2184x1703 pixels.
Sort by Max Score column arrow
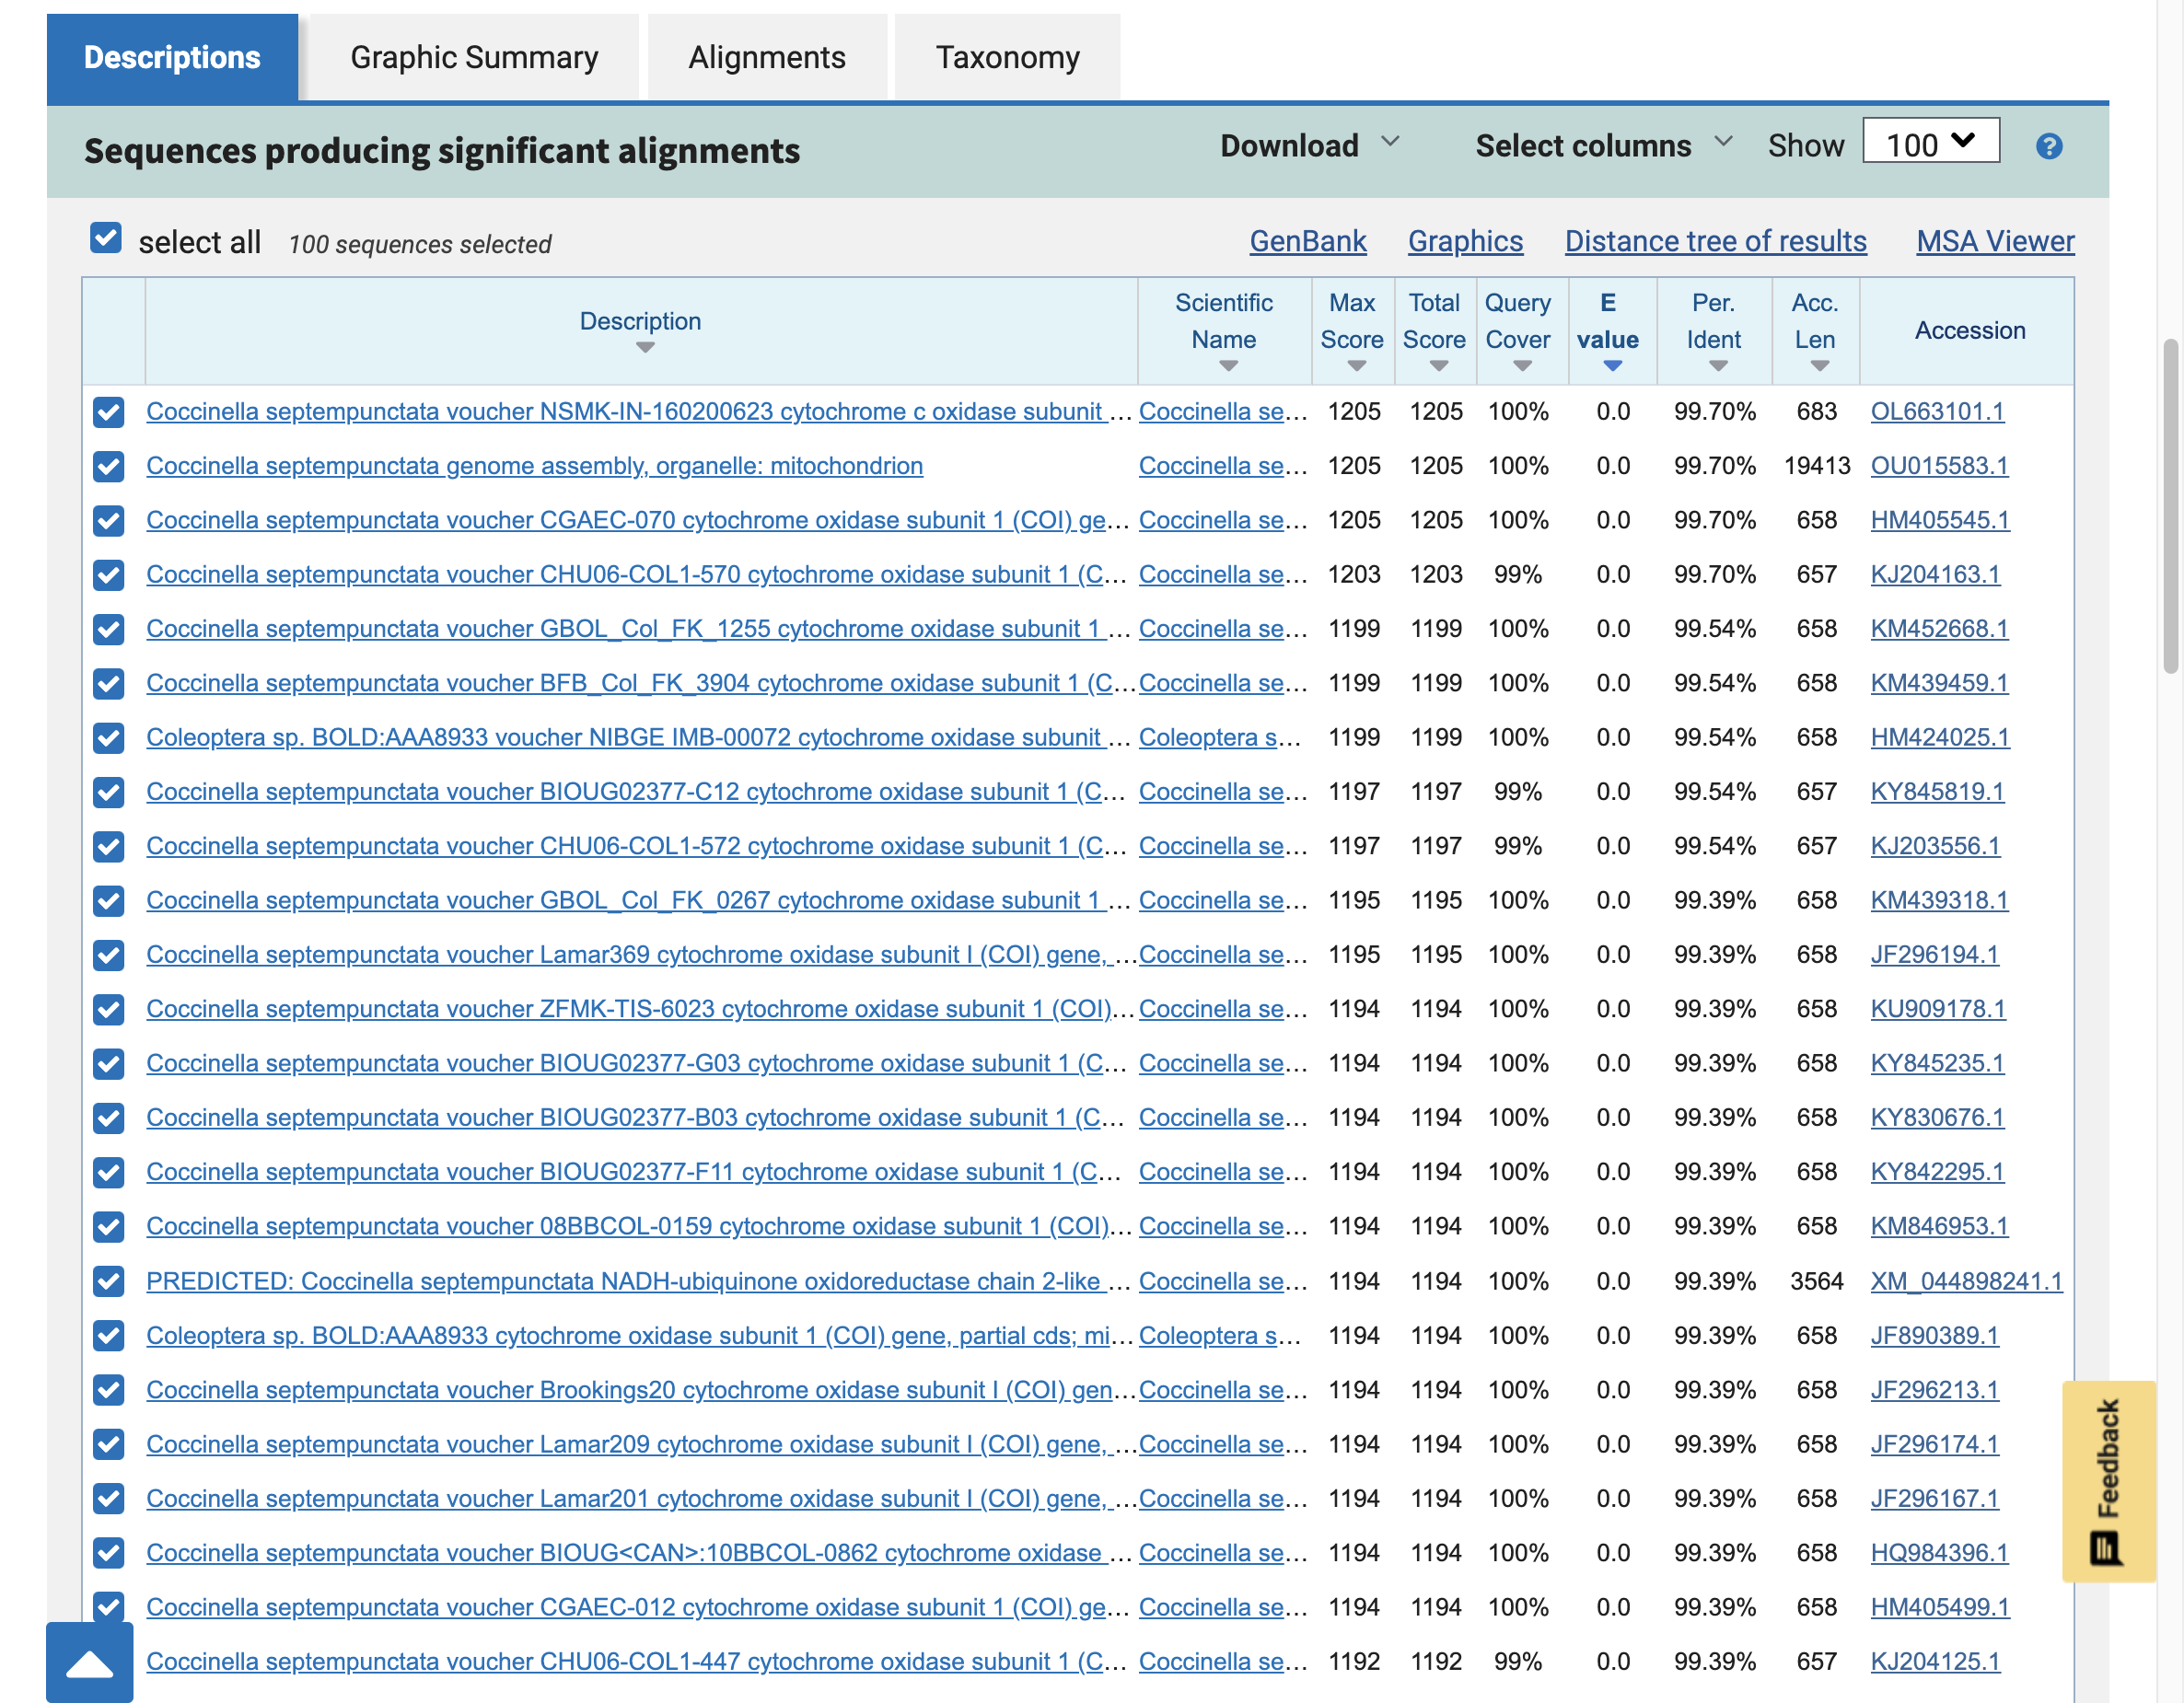1356,366
